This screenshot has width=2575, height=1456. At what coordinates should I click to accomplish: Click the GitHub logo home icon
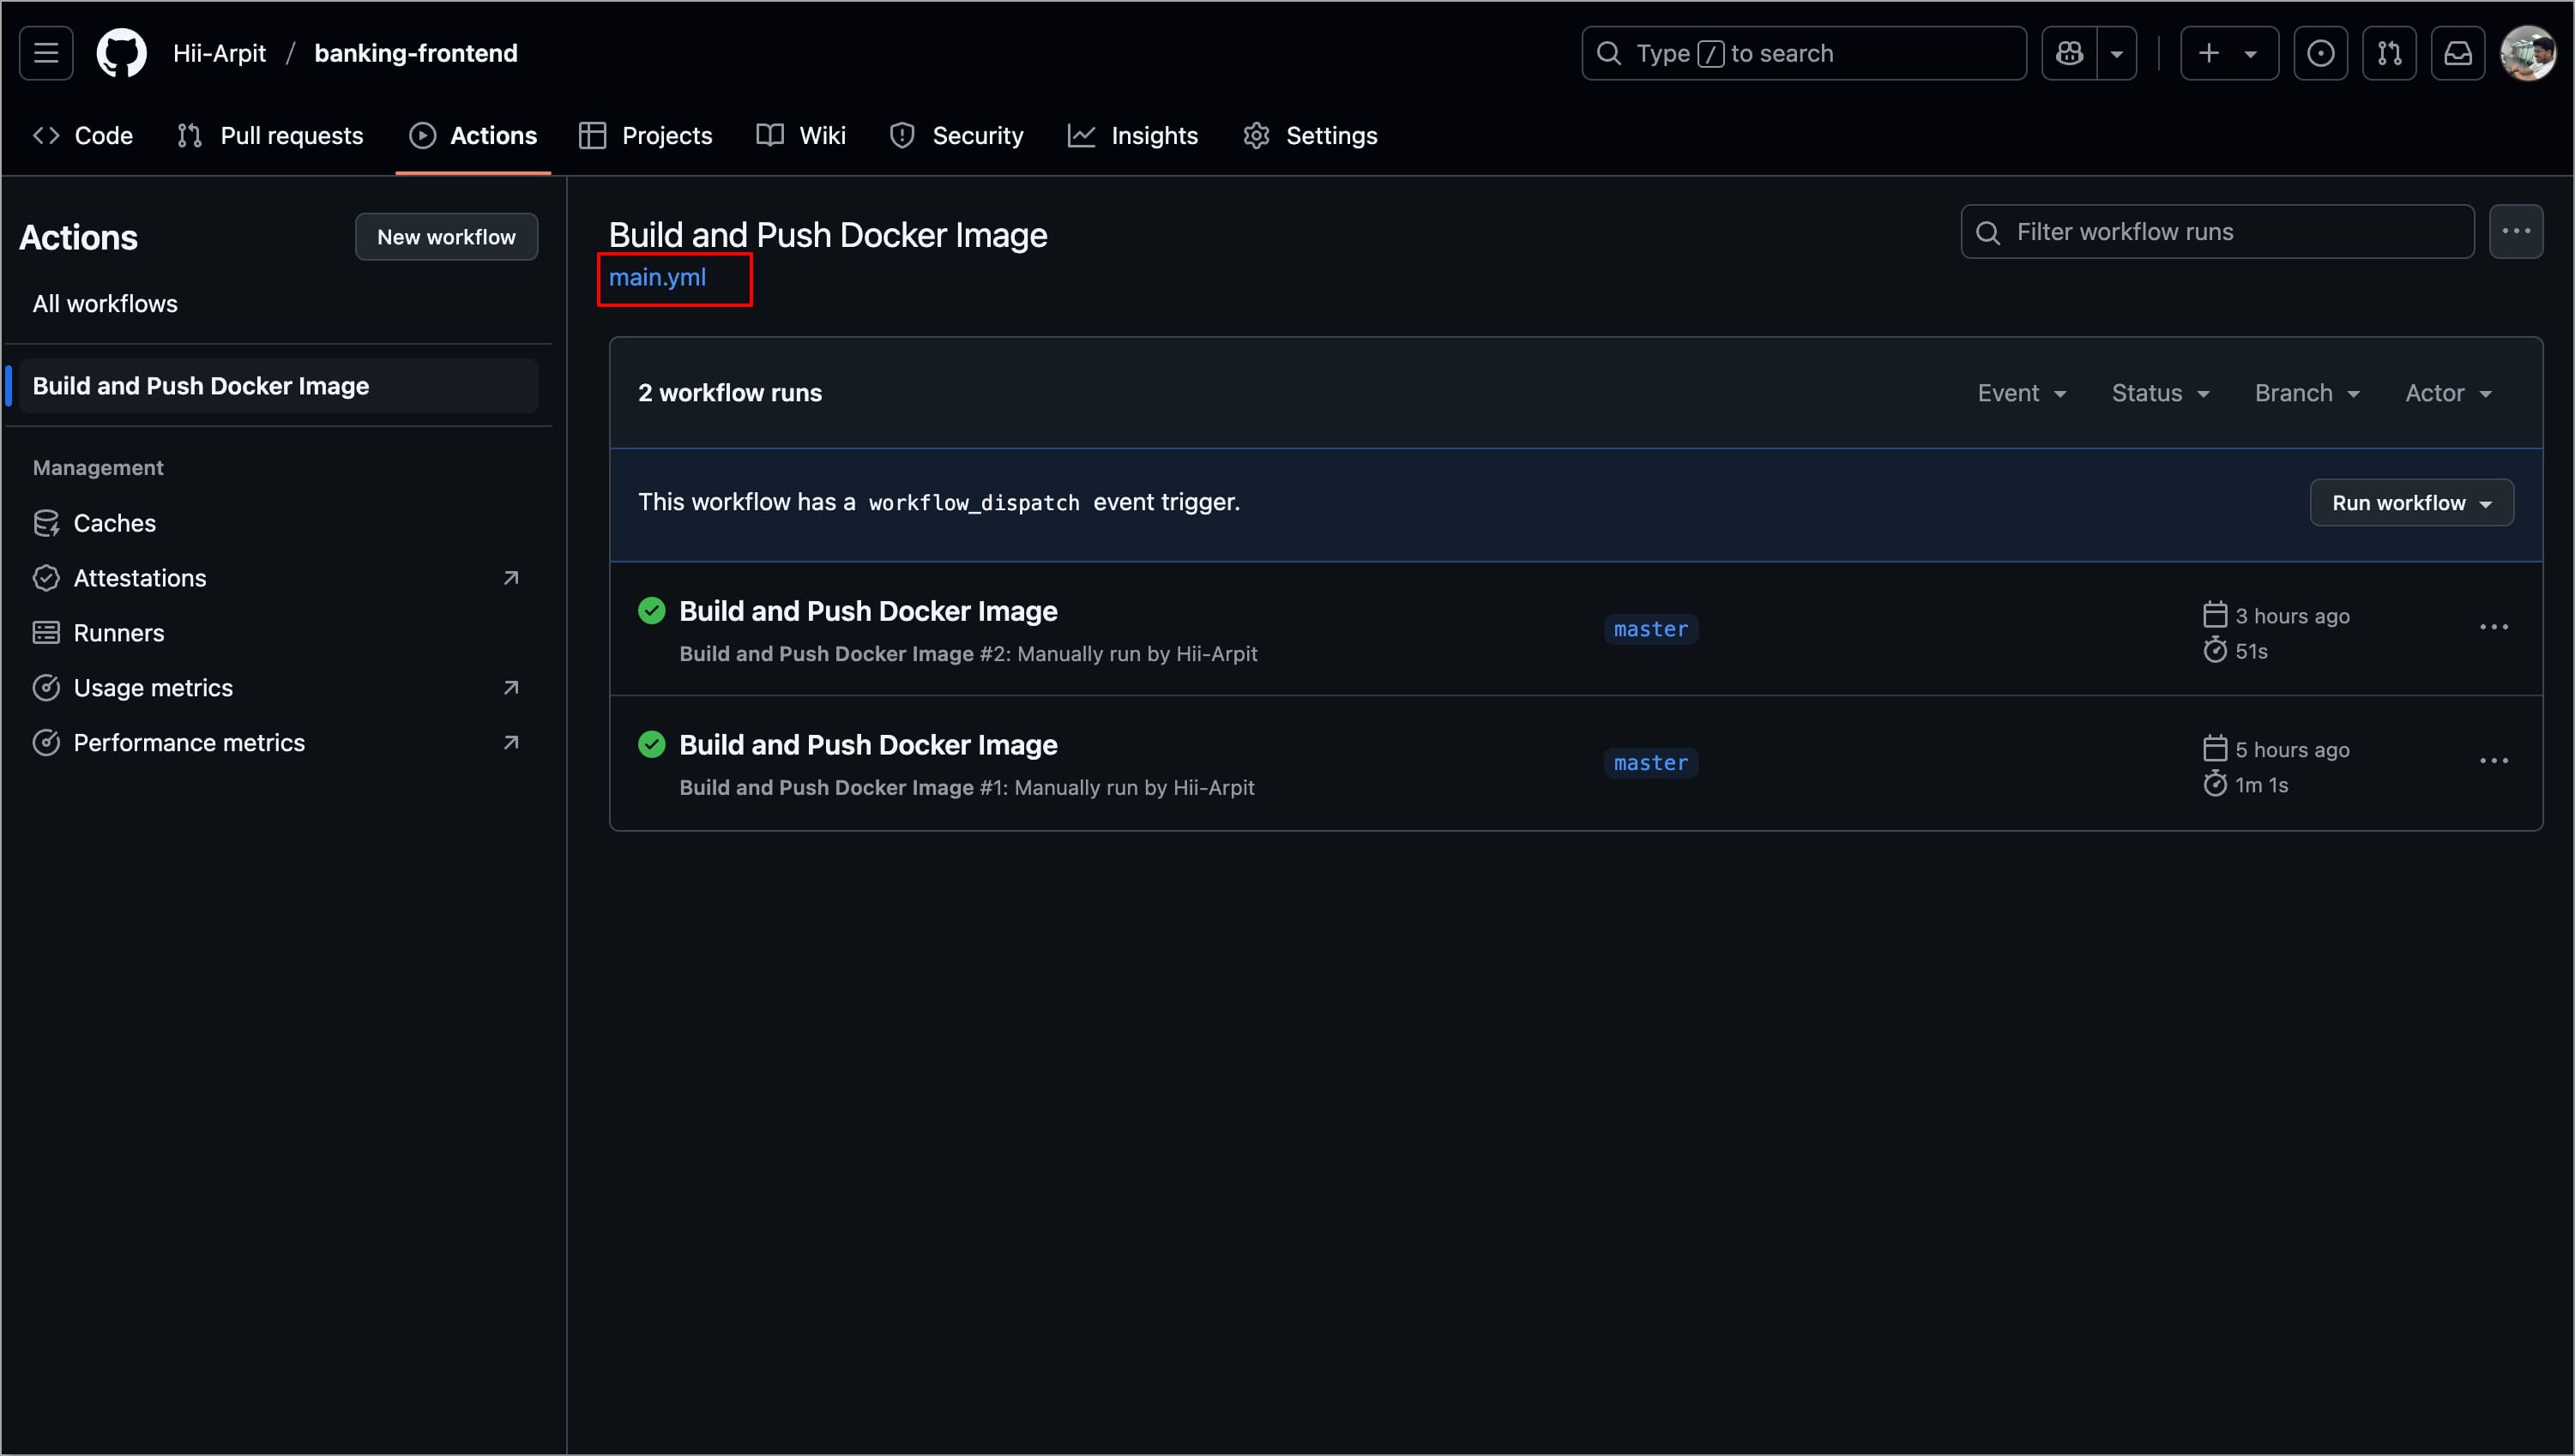click(121, 53)
